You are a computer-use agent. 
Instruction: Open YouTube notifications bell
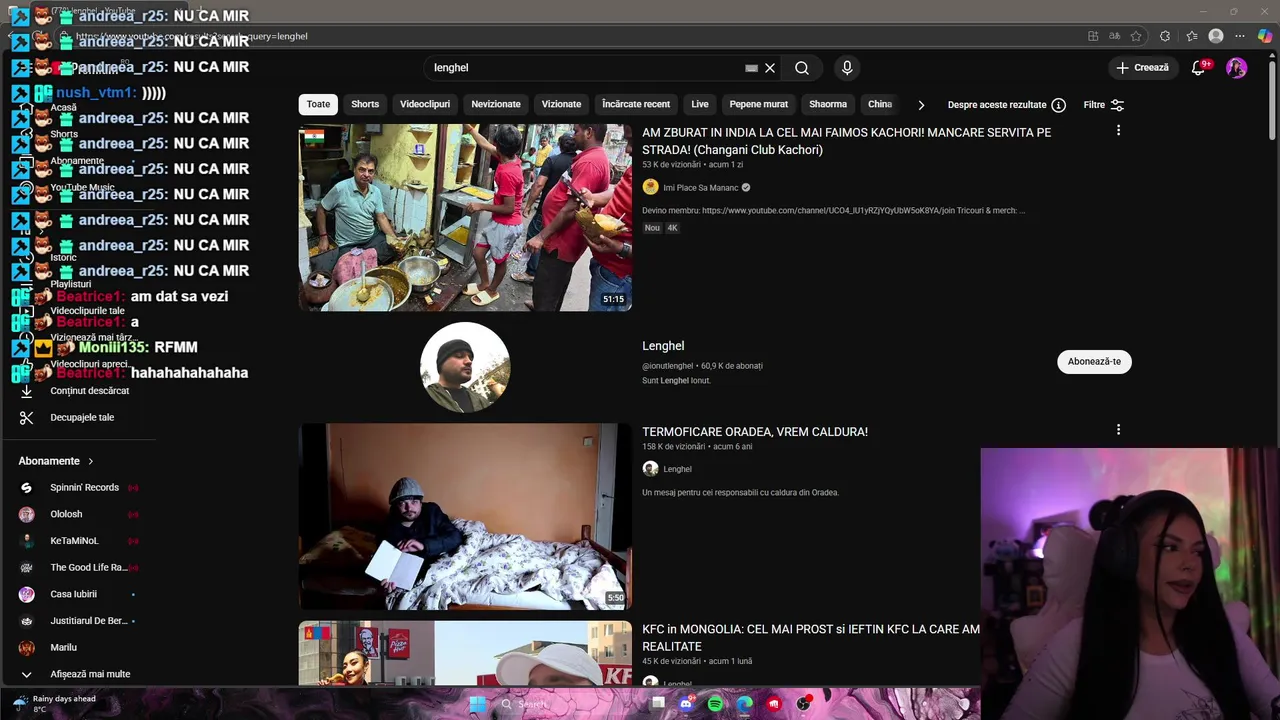1198,68
